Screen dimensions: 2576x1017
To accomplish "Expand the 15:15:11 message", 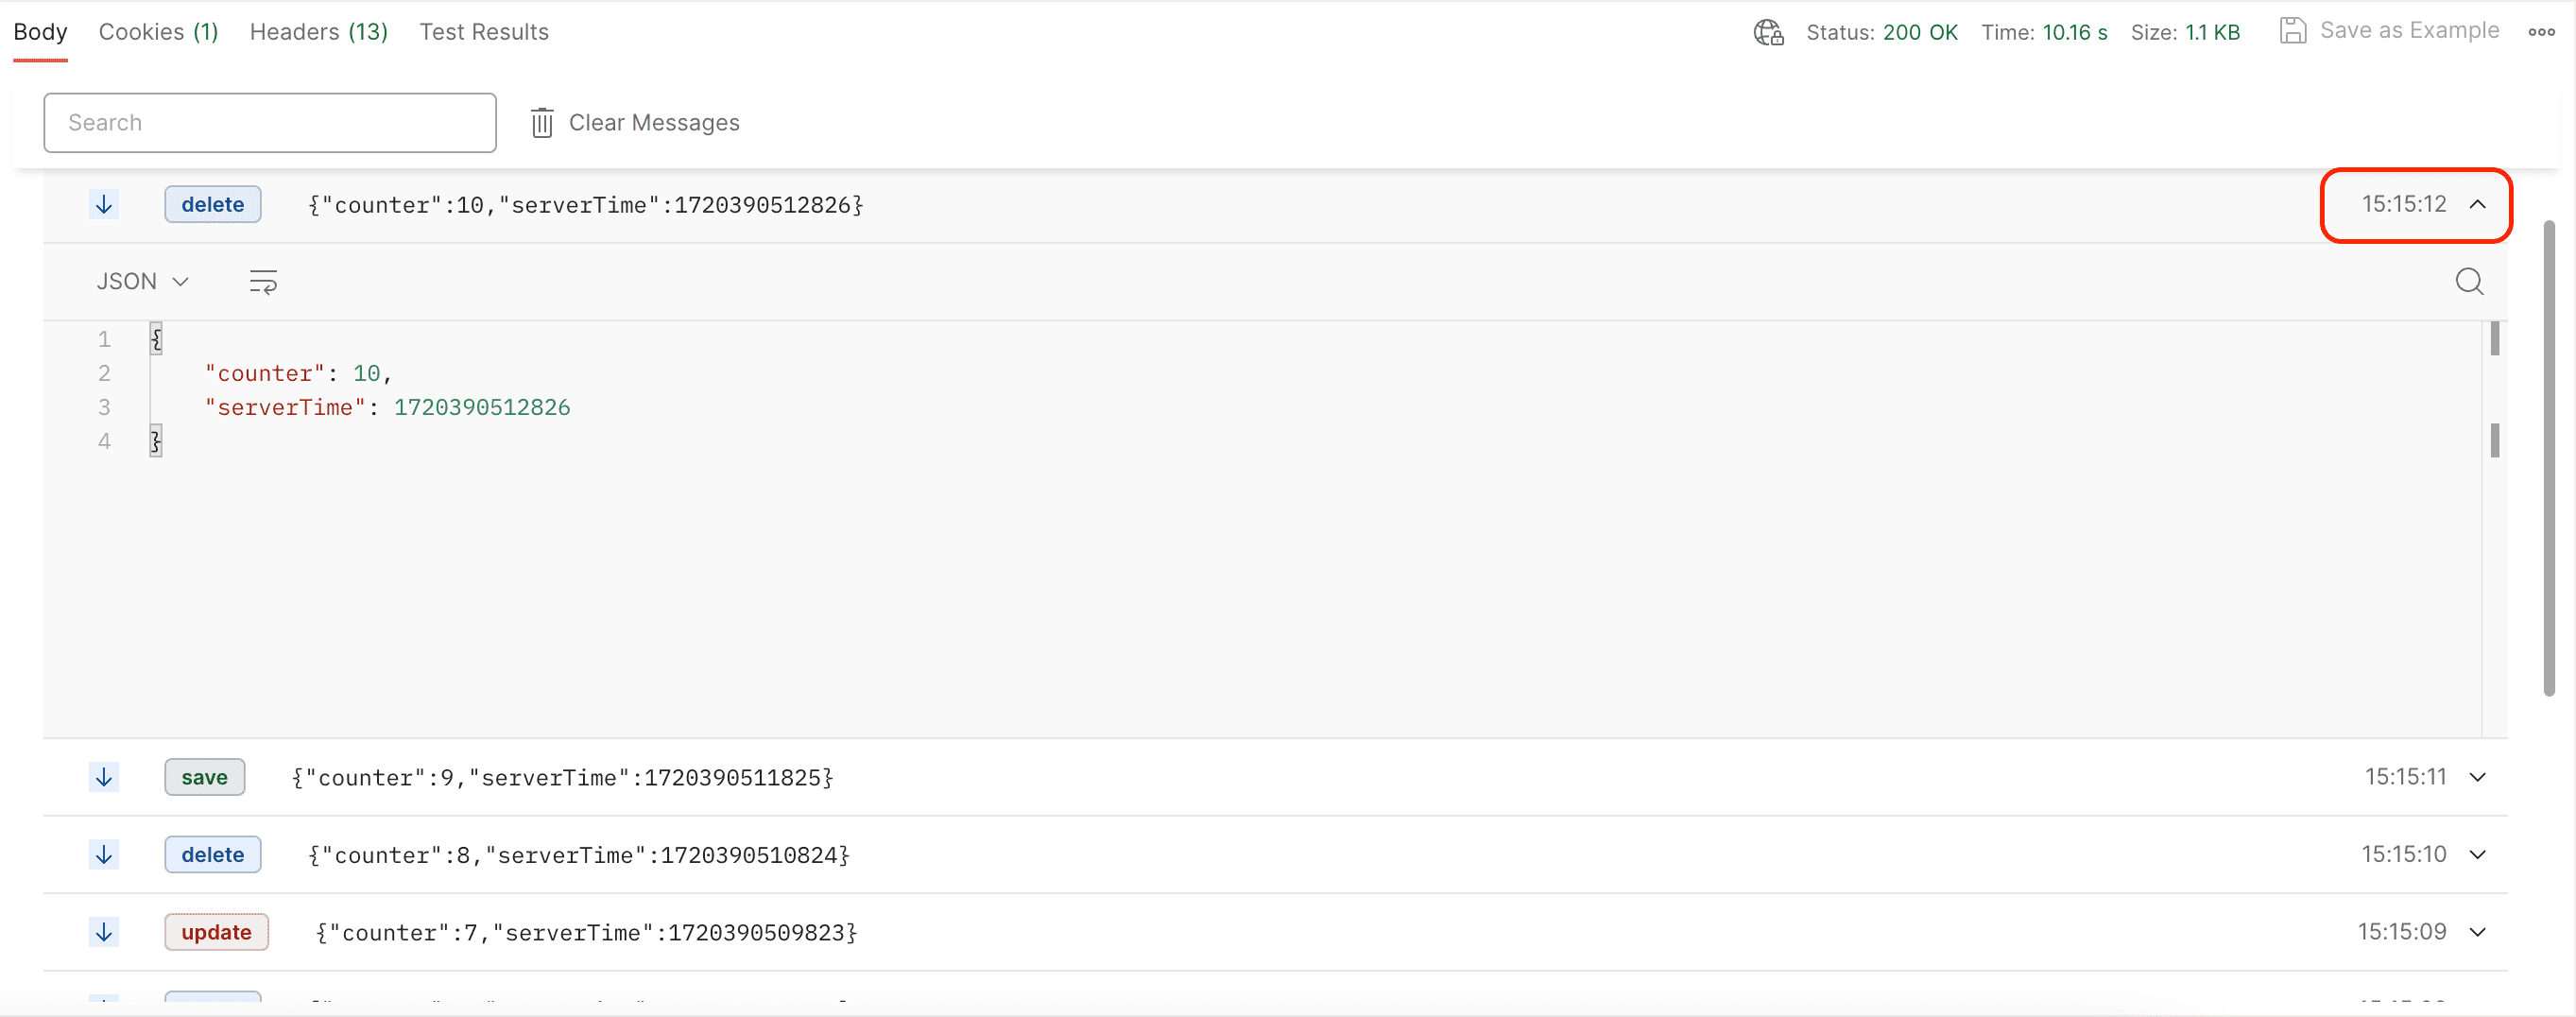I will click(2477, 777).
